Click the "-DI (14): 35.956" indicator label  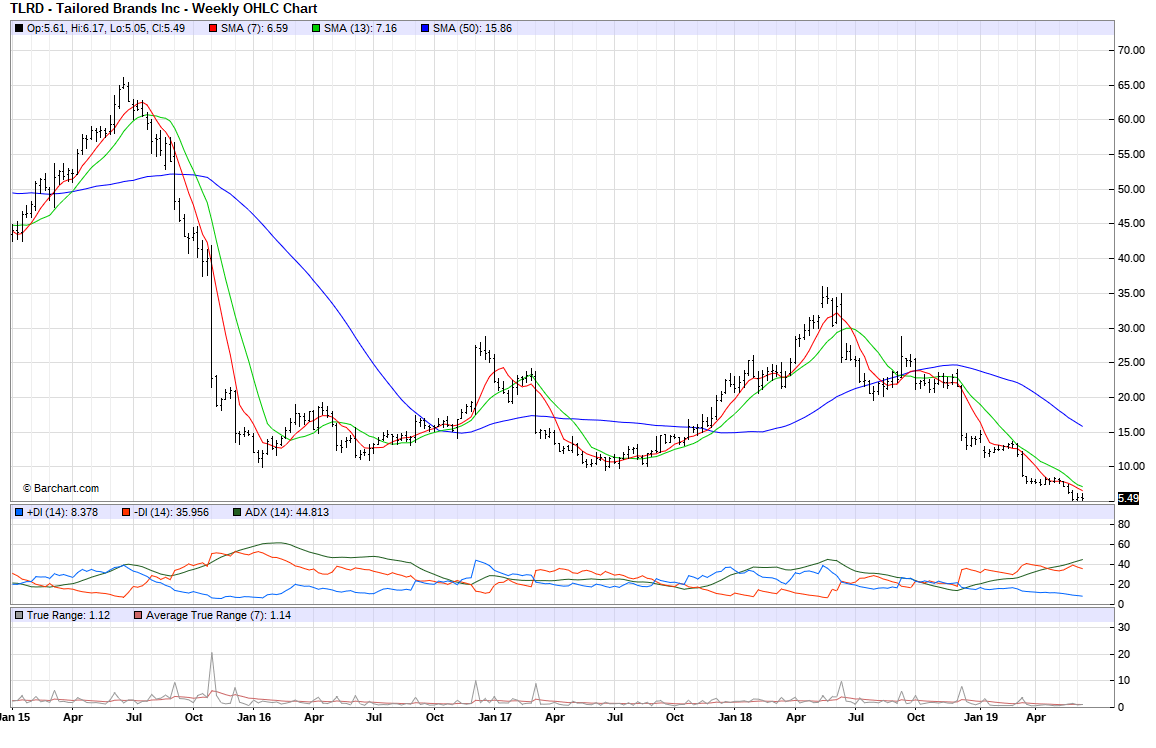[x=172, y=512]
